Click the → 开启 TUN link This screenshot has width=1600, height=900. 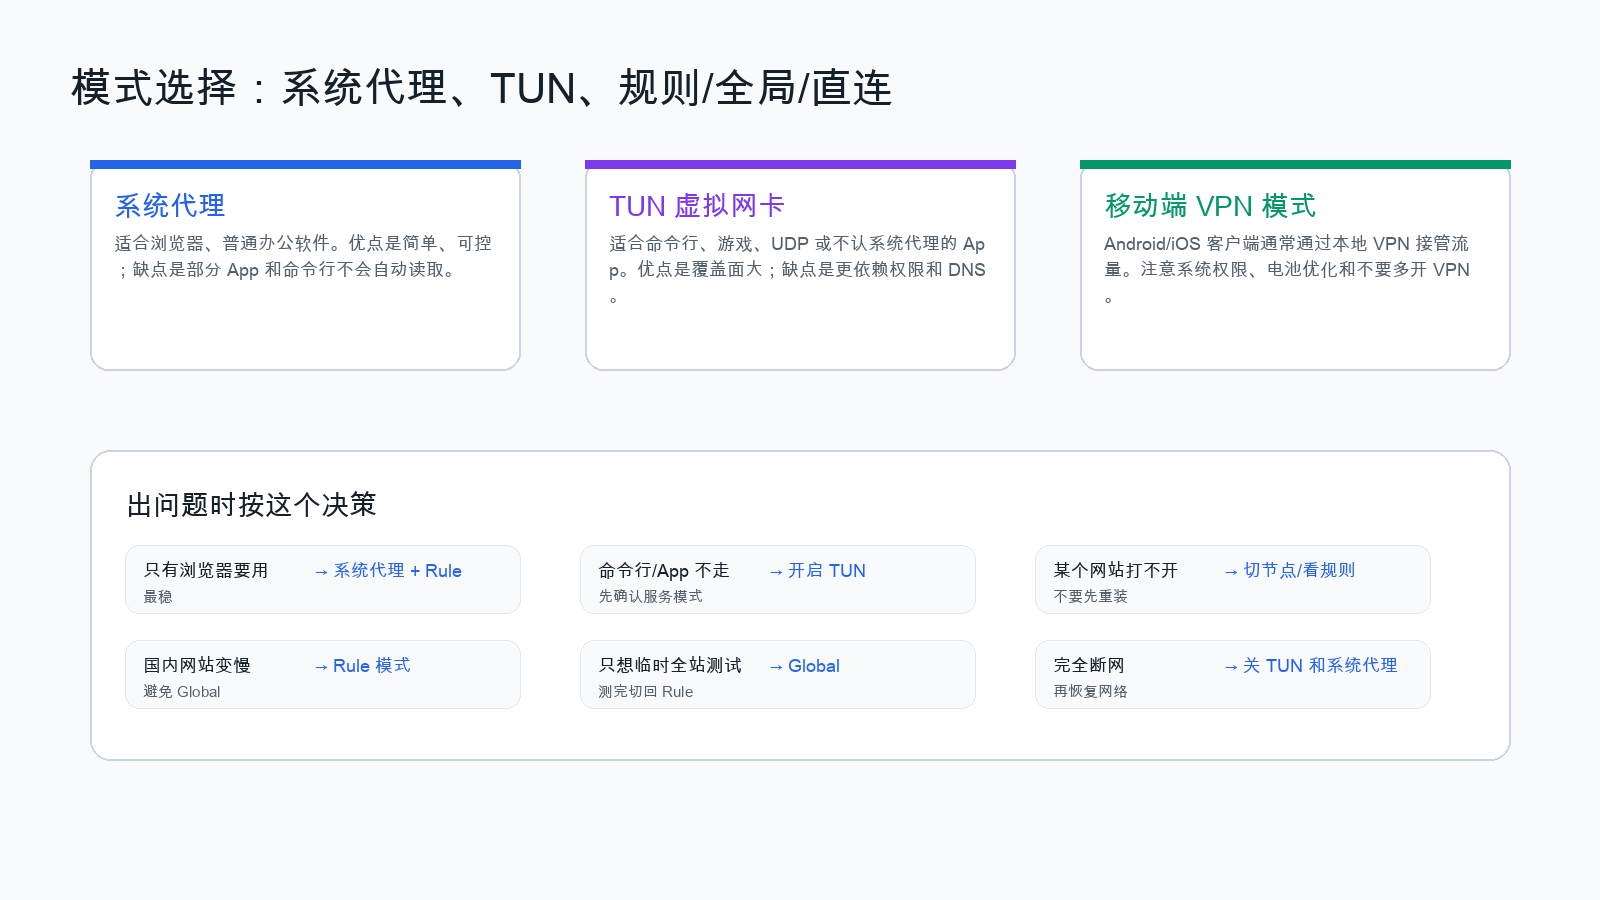coord(816,571)
